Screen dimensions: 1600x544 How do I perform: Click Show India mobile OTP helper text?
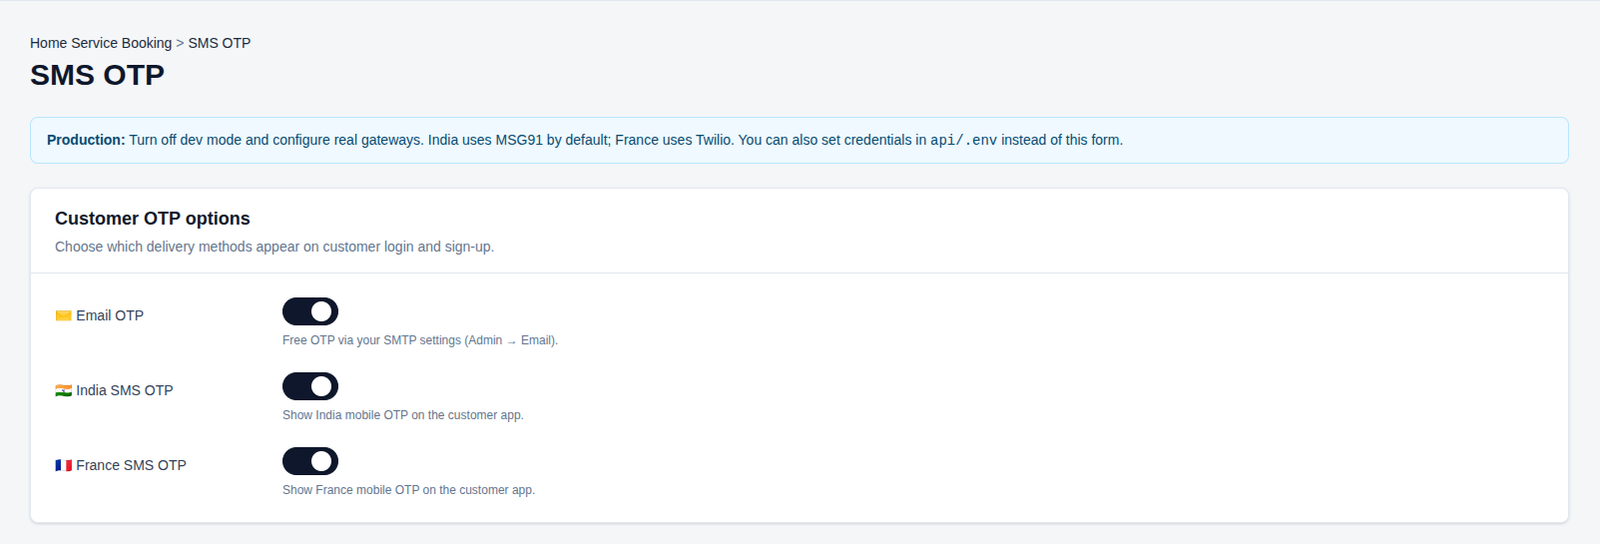[403, 415]
